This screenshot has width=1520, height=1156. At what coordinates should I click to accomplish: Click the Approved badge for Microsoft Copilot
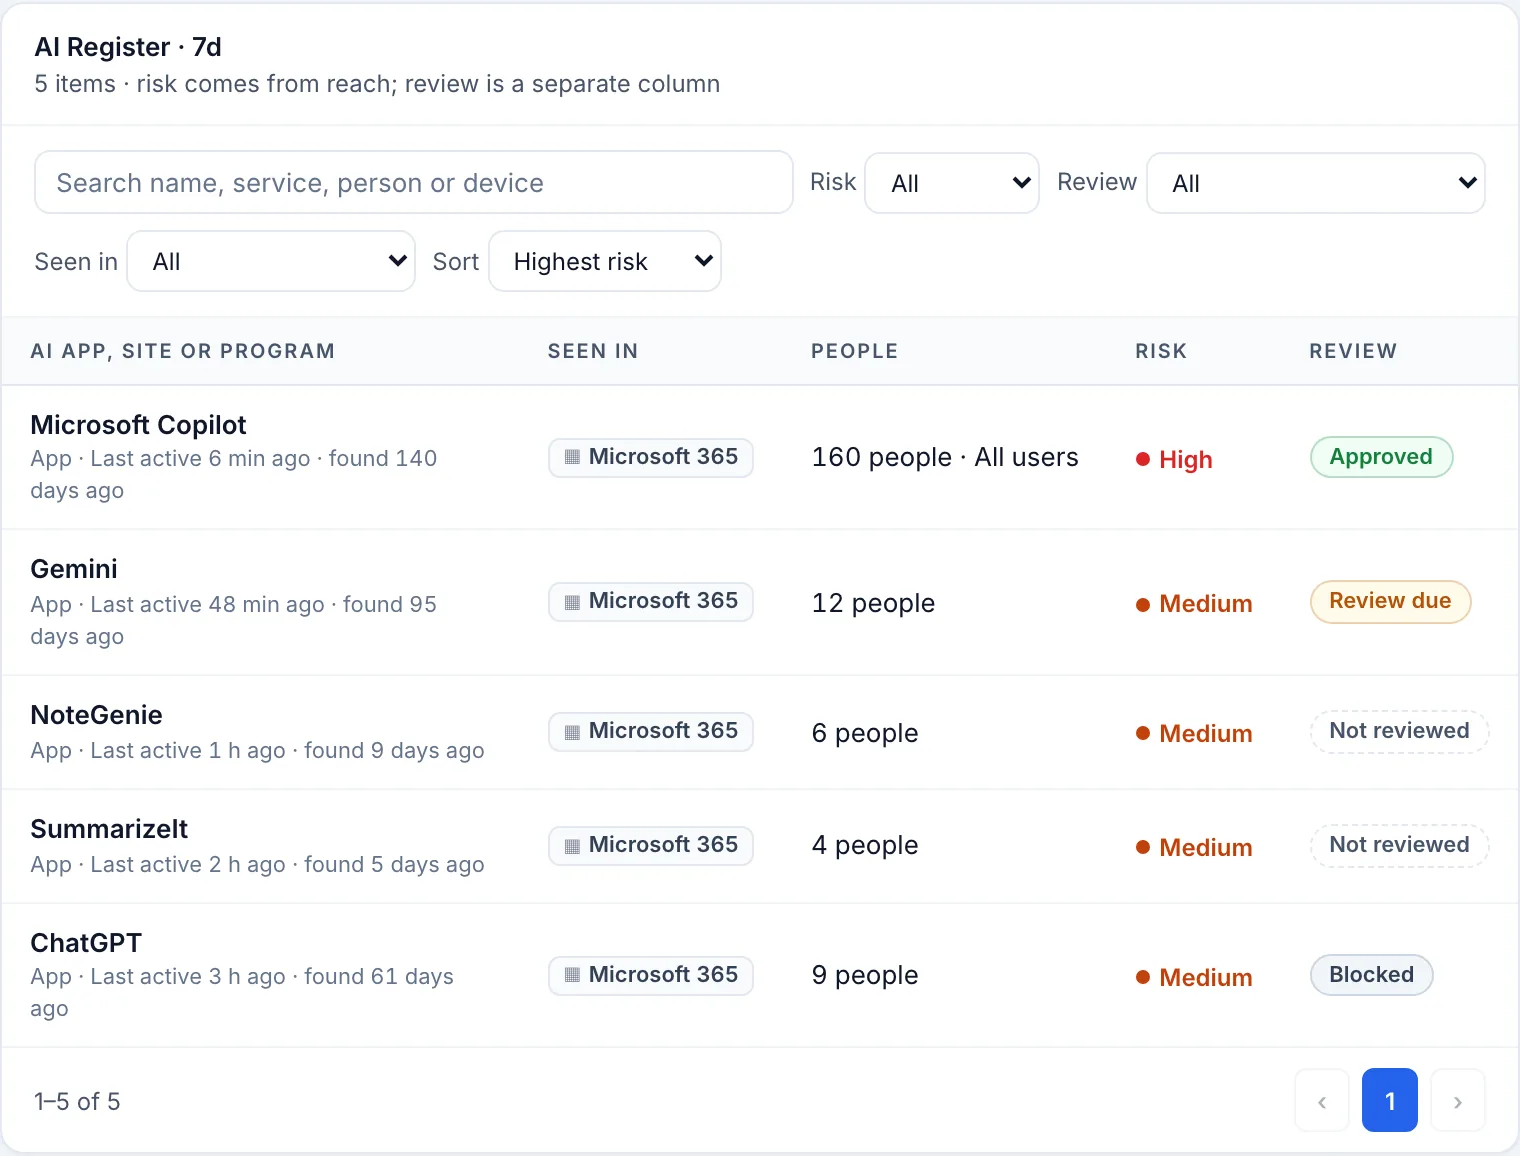[x=1381, y=457]
